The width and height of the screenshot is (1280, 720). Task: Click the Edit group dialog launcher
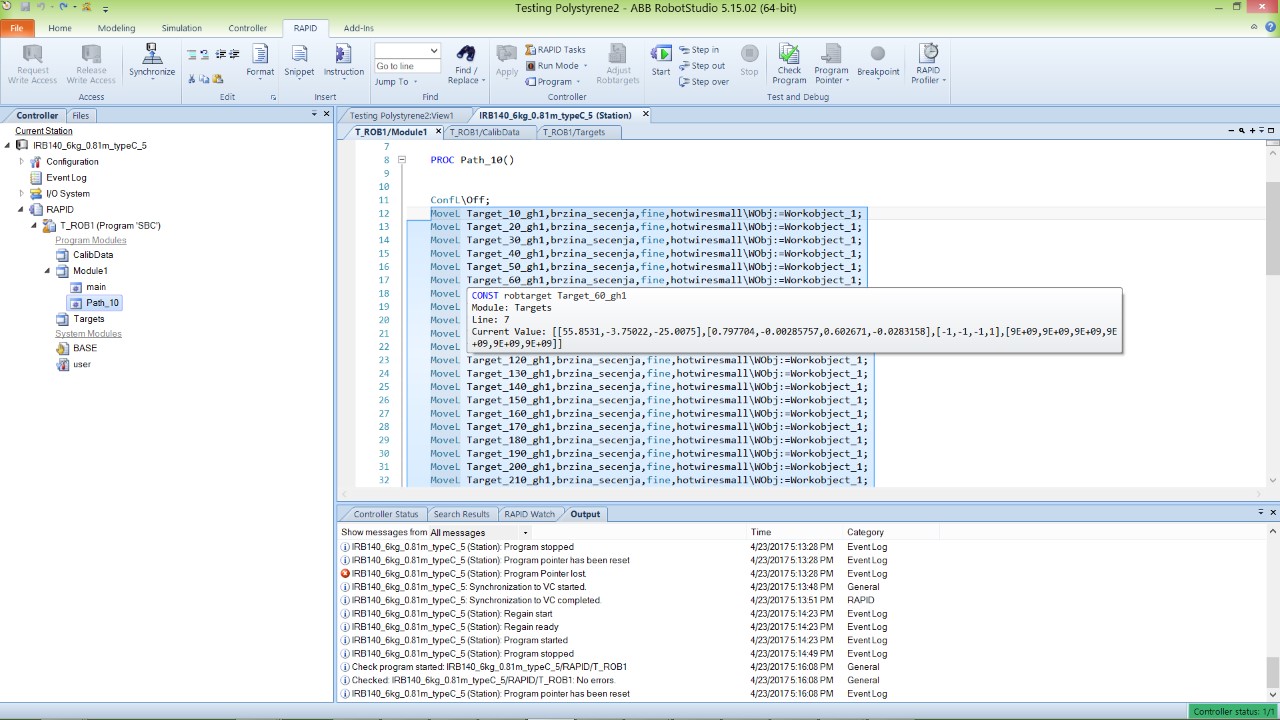273,98
